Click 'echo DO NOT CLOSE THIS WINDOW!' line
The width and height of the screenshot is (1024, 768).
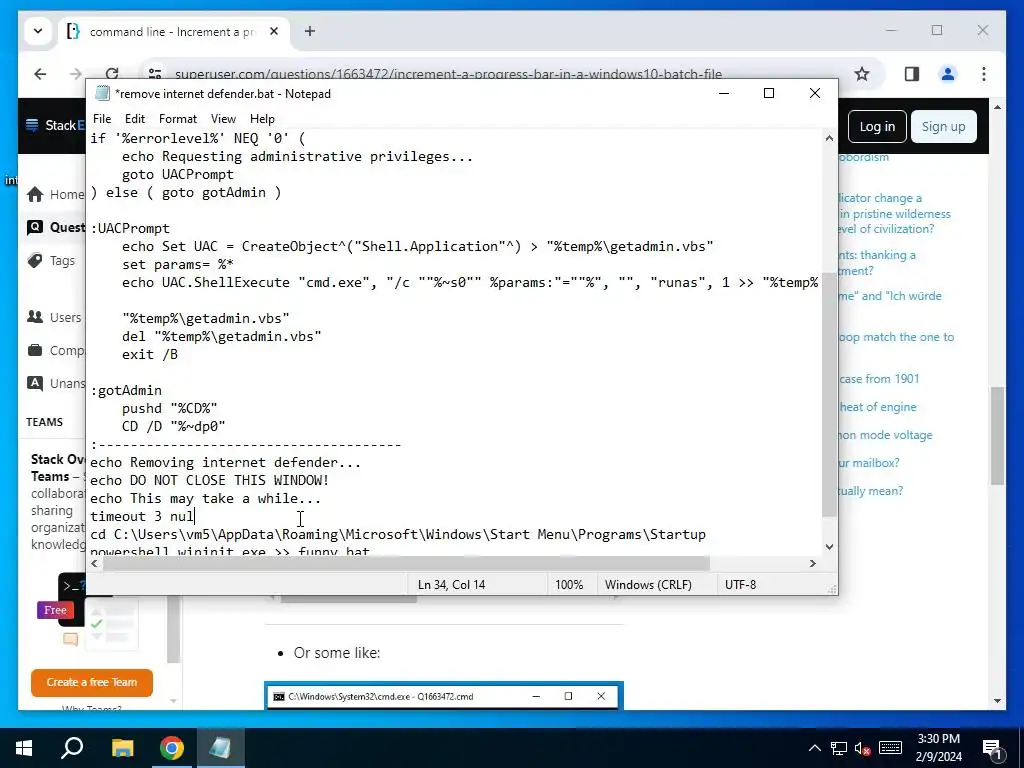coord(210,480)
